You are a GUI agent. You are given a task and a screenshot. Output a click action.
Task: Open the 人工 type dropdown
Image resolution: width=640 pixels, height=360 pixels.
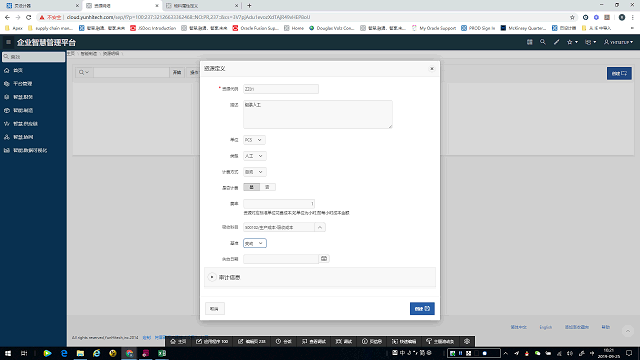pos(254,156)
